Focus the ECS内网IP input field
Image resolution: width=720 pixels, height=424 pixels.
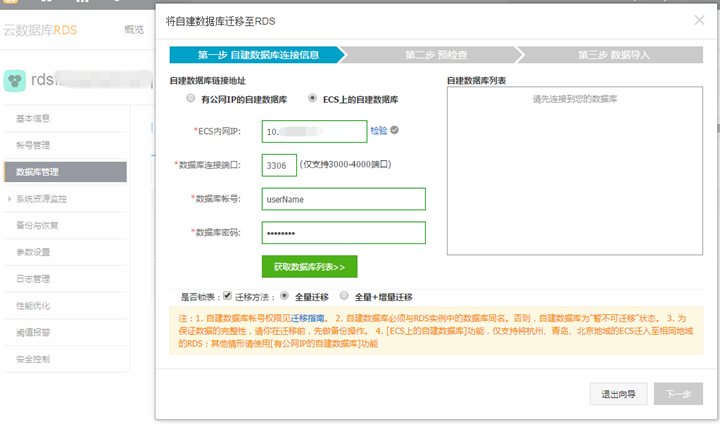[315, 131]
